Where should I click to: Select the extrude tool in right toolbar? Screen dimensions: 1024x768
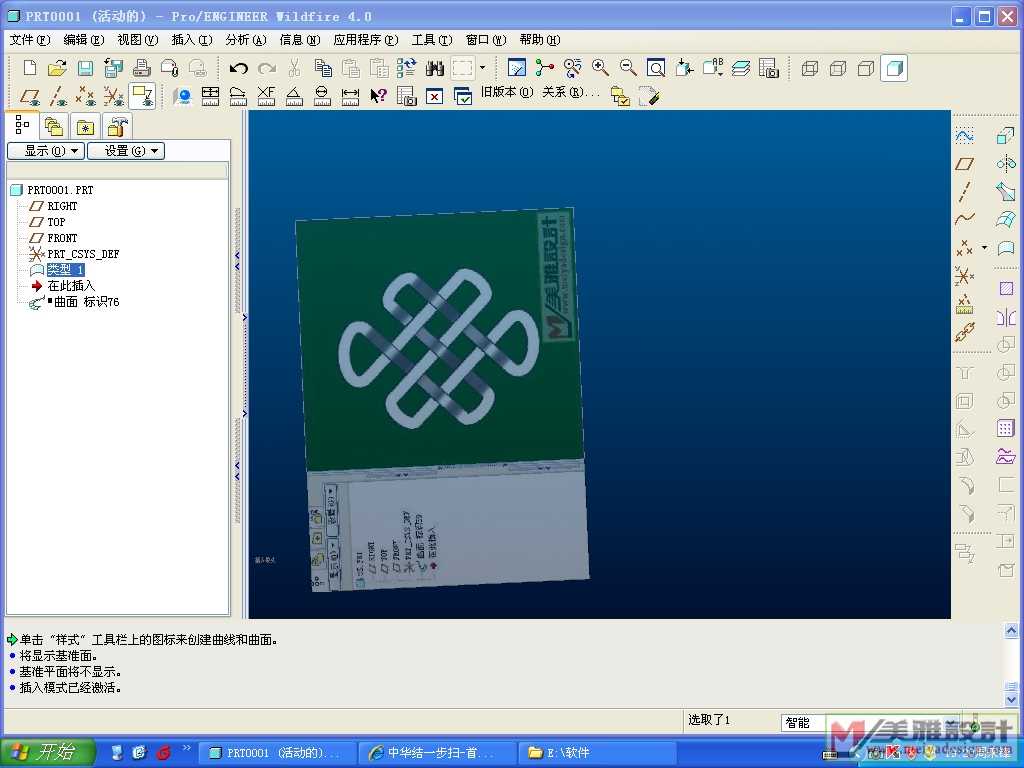tap(1006, 136)
